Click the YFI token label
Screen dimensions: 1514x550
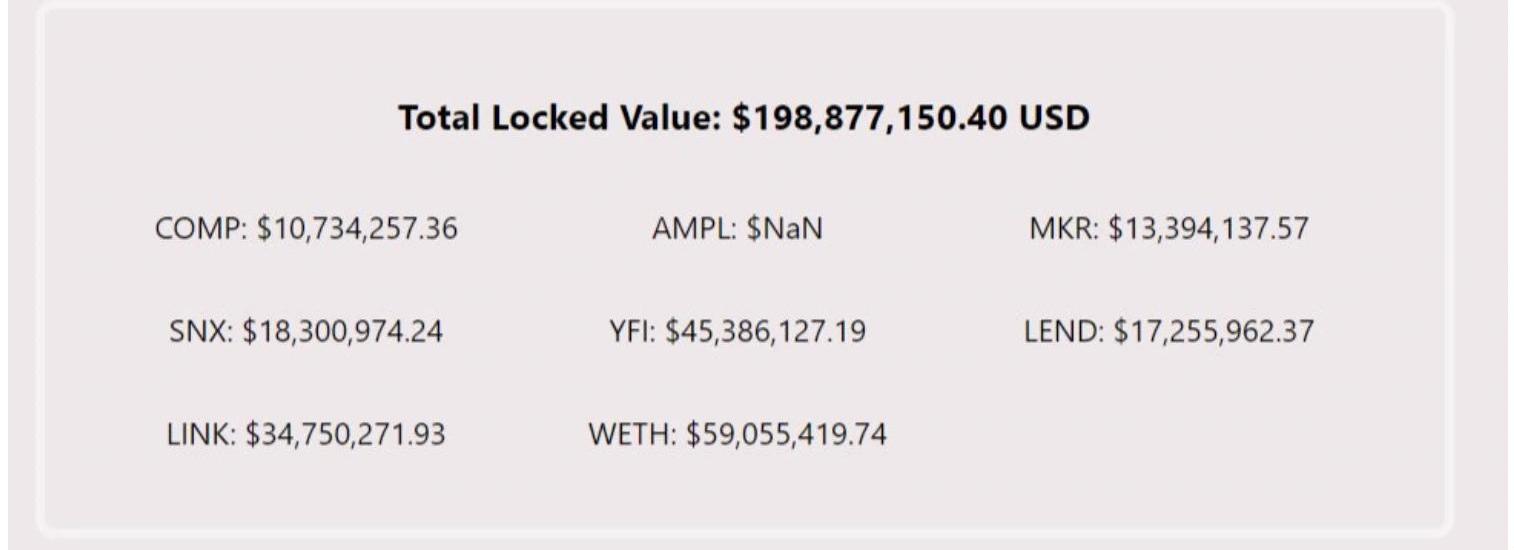coord(630,332)
